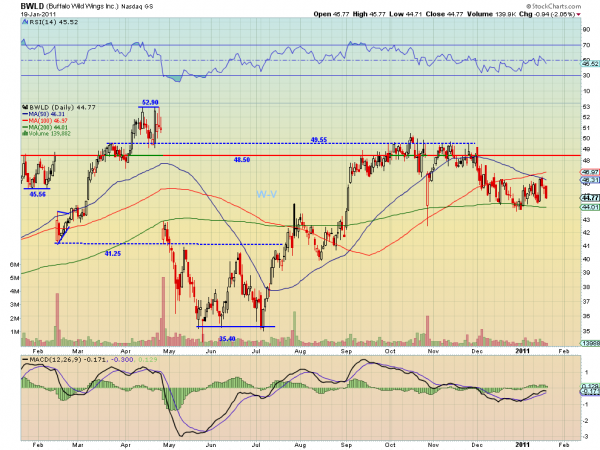Click the StockCharts.com attribution label
This screenshot has width=600, height=450.
click(x=553, y=6)
